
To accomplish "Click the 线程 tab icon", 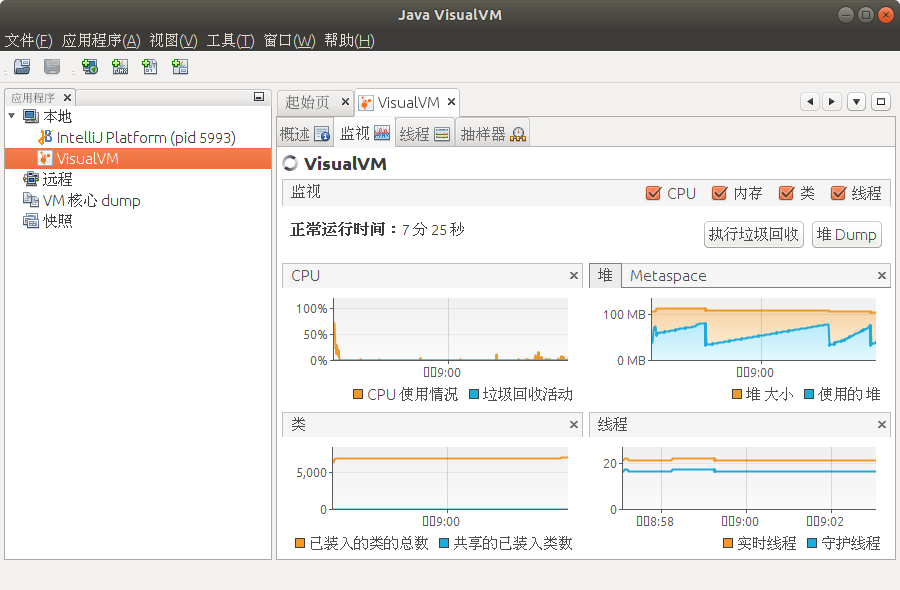I will (x=442, y=134).
